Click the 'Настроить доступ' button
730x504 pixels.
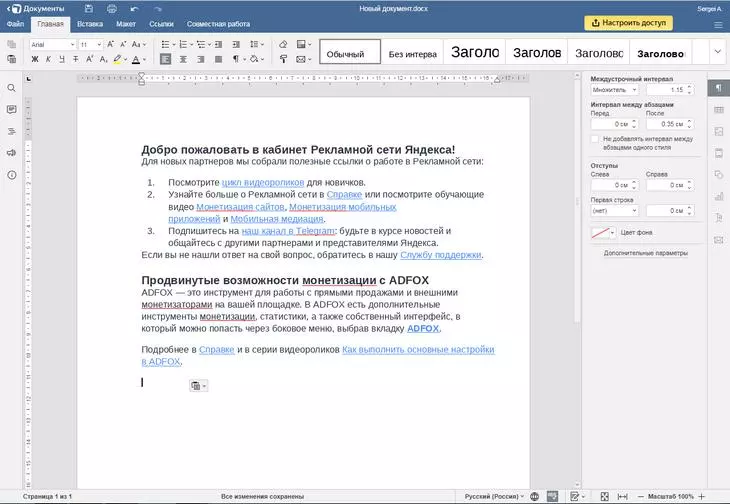coord(629,23)
